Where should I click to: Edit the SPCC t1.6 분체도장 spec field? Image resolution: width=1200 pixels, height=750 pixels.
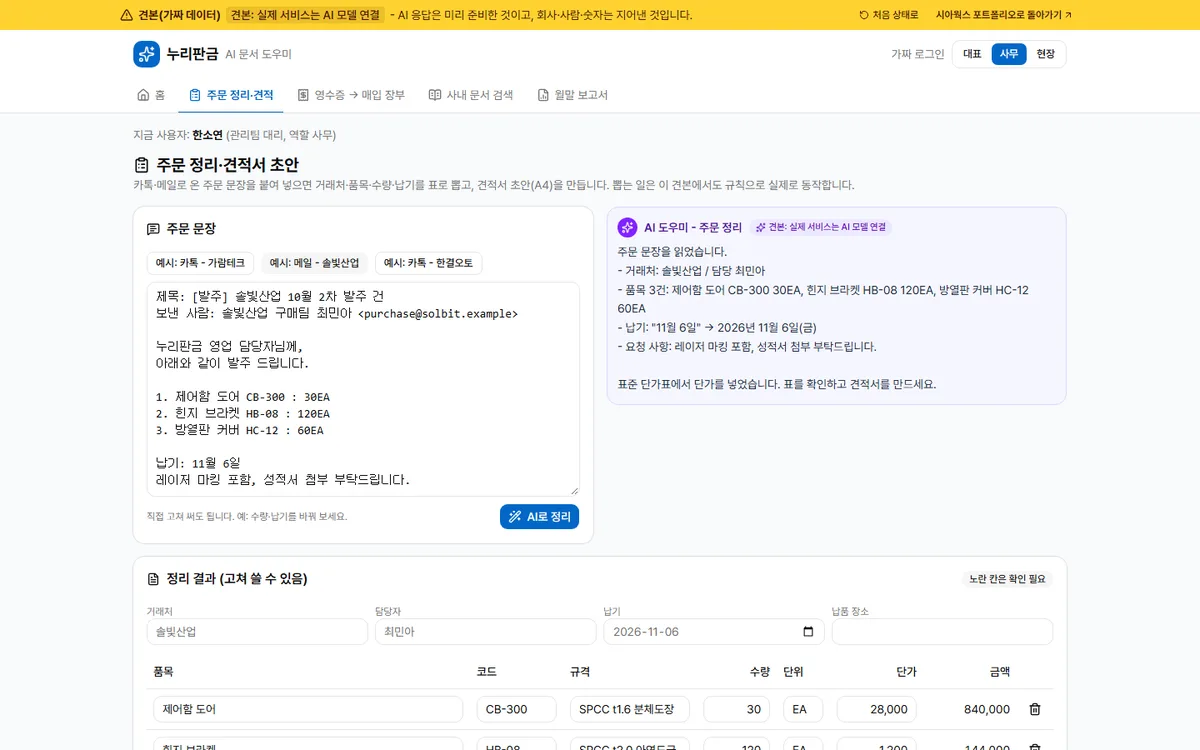click(630, 709)
